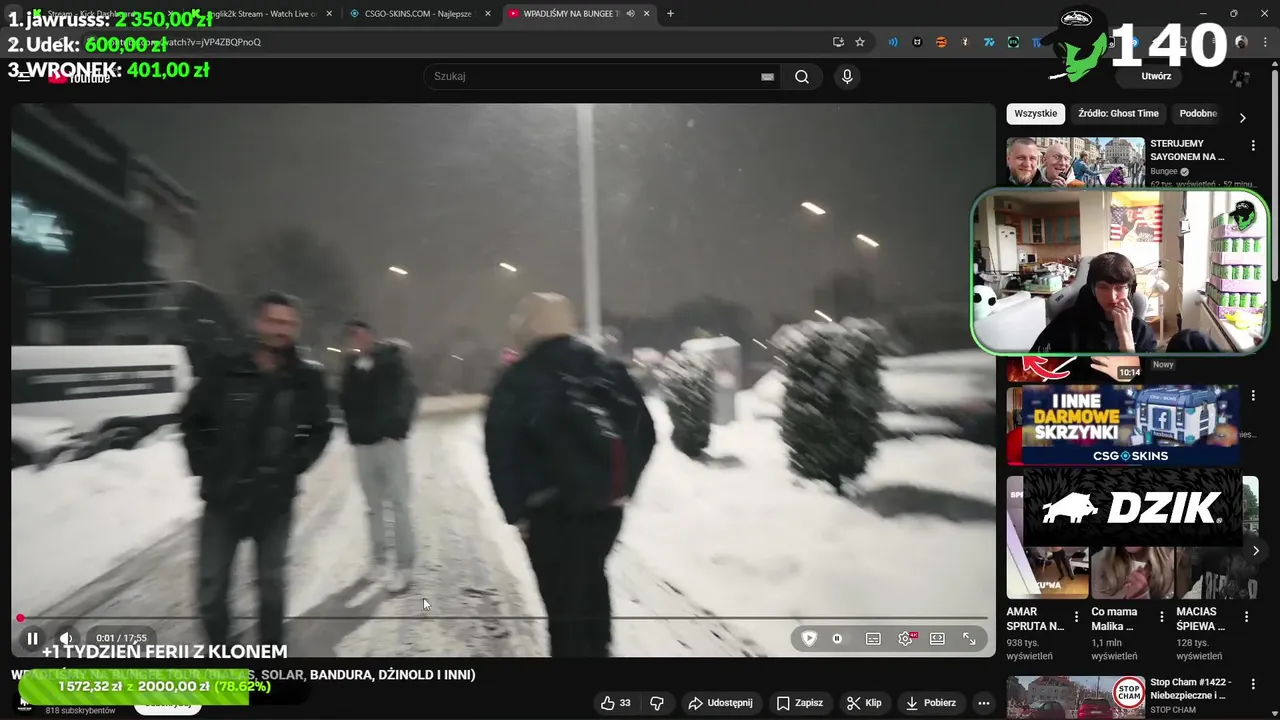Click install app icon in address bar
This screenshot has width=1280, height=720.
(838, 42)
